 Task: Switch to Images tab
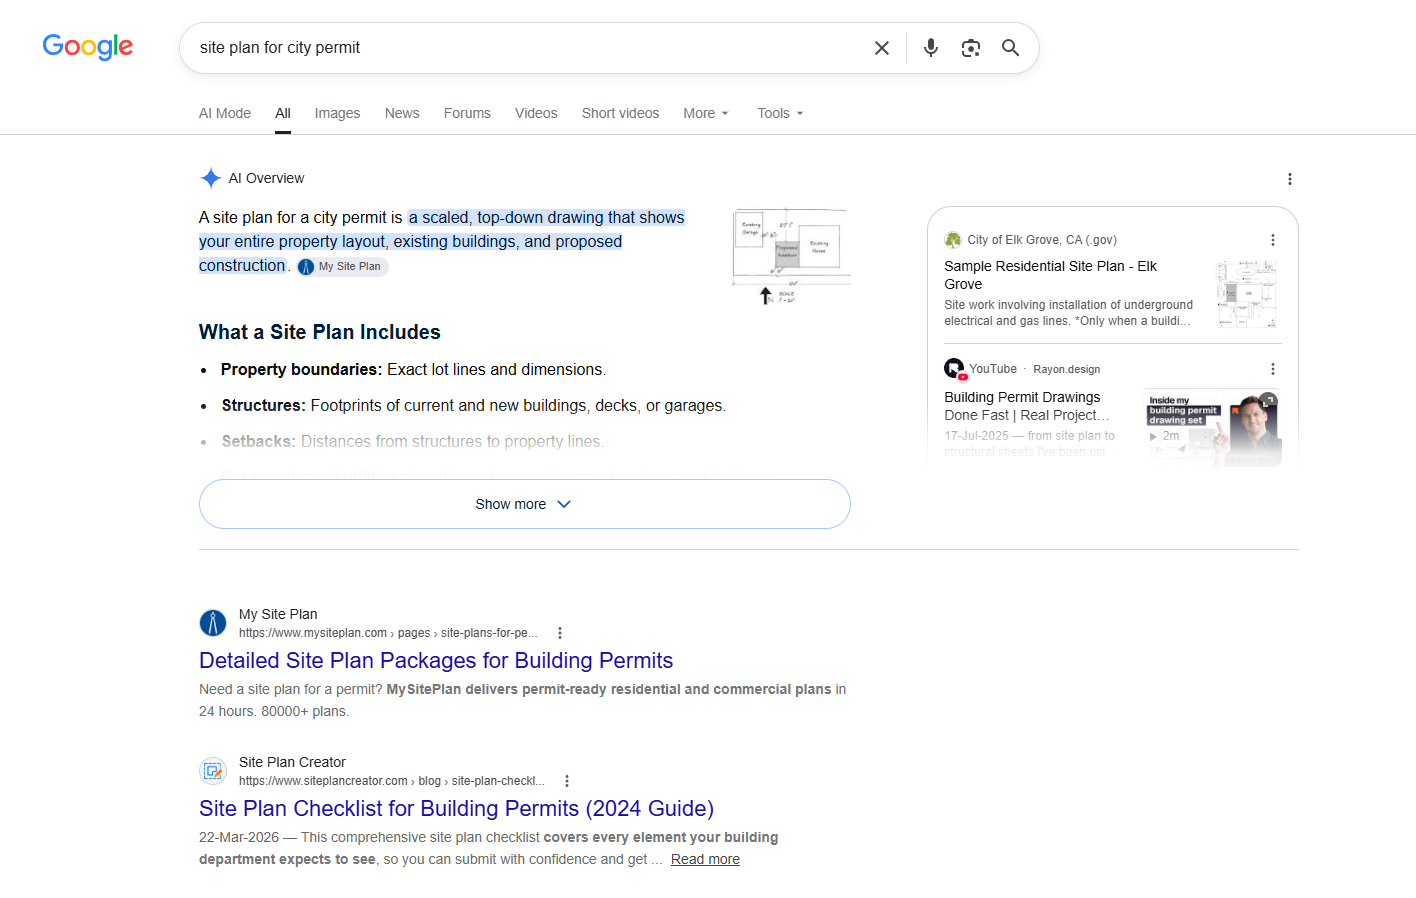pyautogui.click(x=337, y=113)
